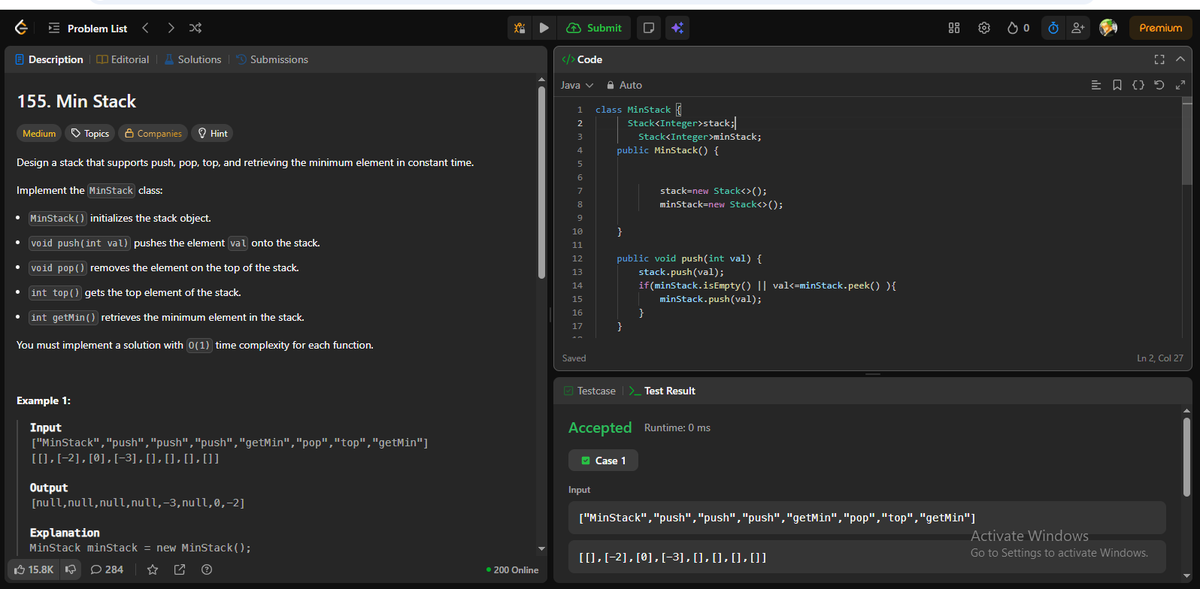Image resolution: width=1200 pixels, height=589 pixels.
Task: Switch to the Testcase tab
Action: tap(589, 391)
